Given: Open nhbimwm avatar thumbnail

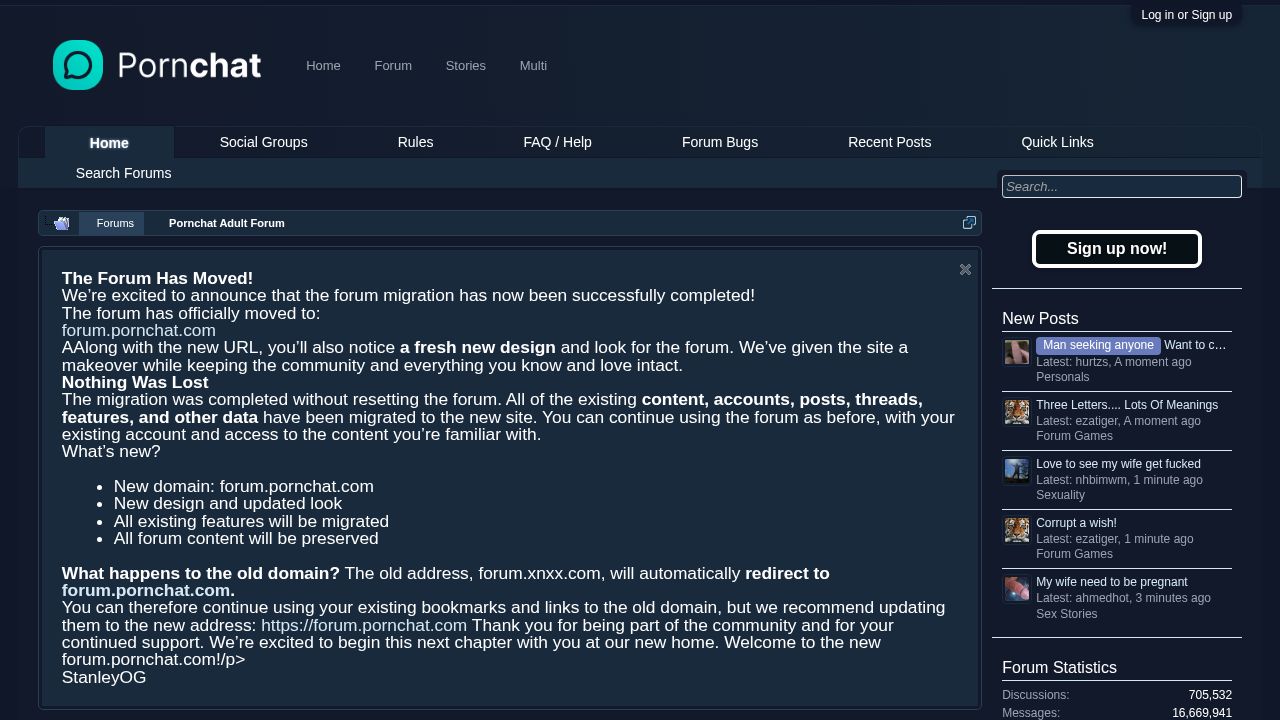Looking at the screenshot, I should [1017, 470].
